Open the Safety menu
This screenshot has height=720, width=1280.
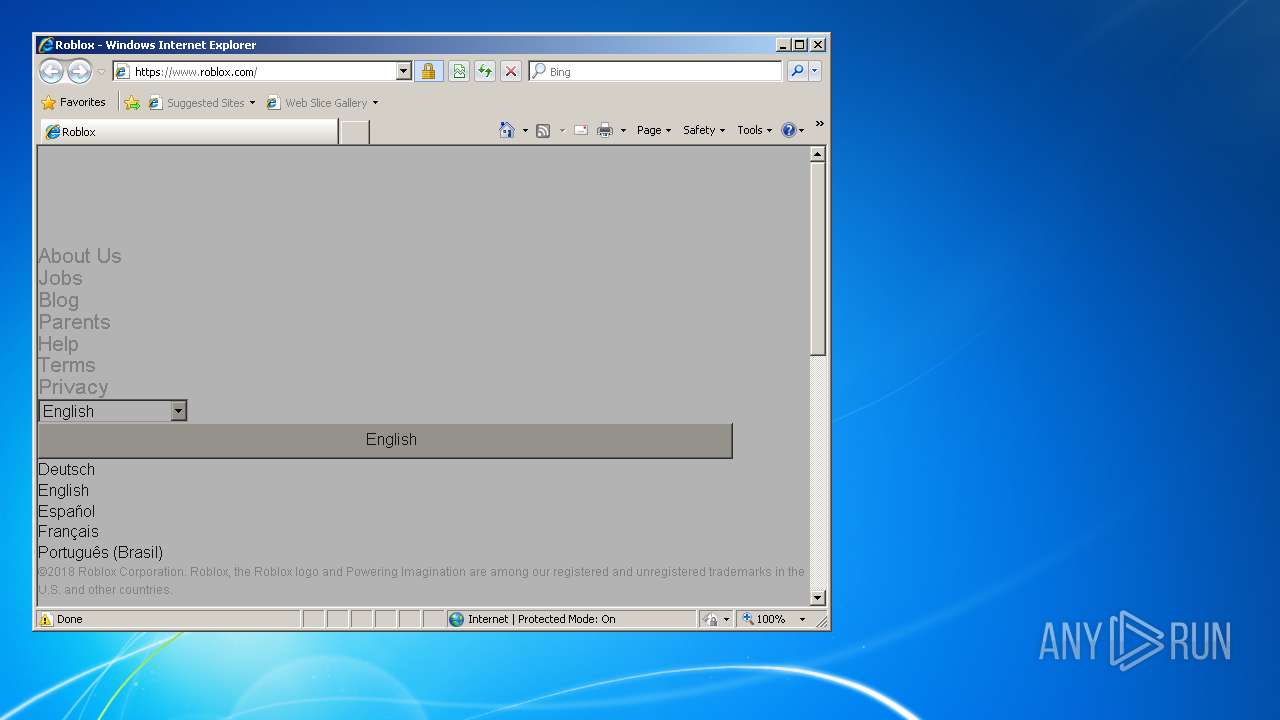[704, 130]
